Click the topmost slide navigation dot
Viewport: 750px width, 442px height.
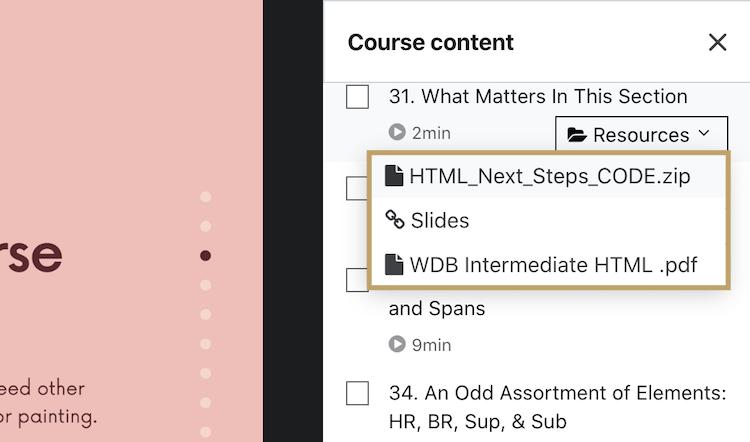pyautogui.click(x=206, y=197)
